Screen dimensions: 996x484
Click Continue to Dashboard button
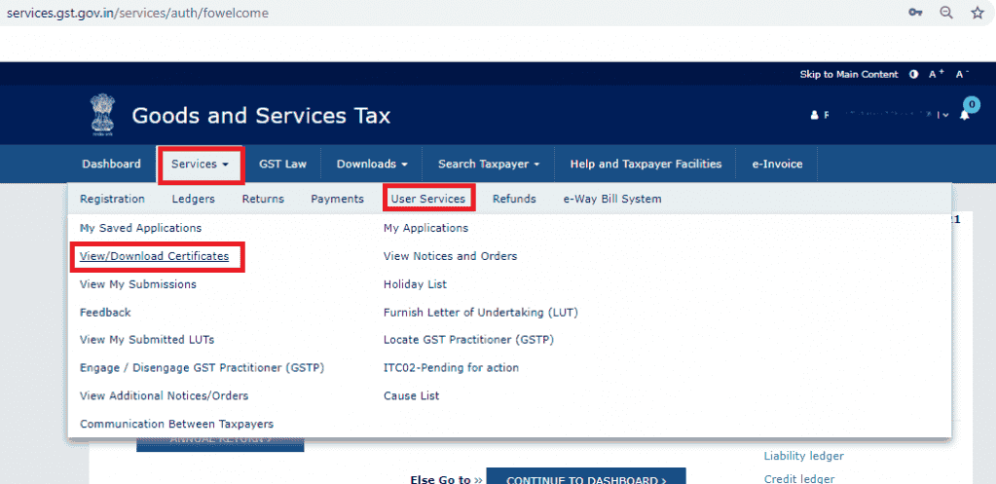coord(586,479)
